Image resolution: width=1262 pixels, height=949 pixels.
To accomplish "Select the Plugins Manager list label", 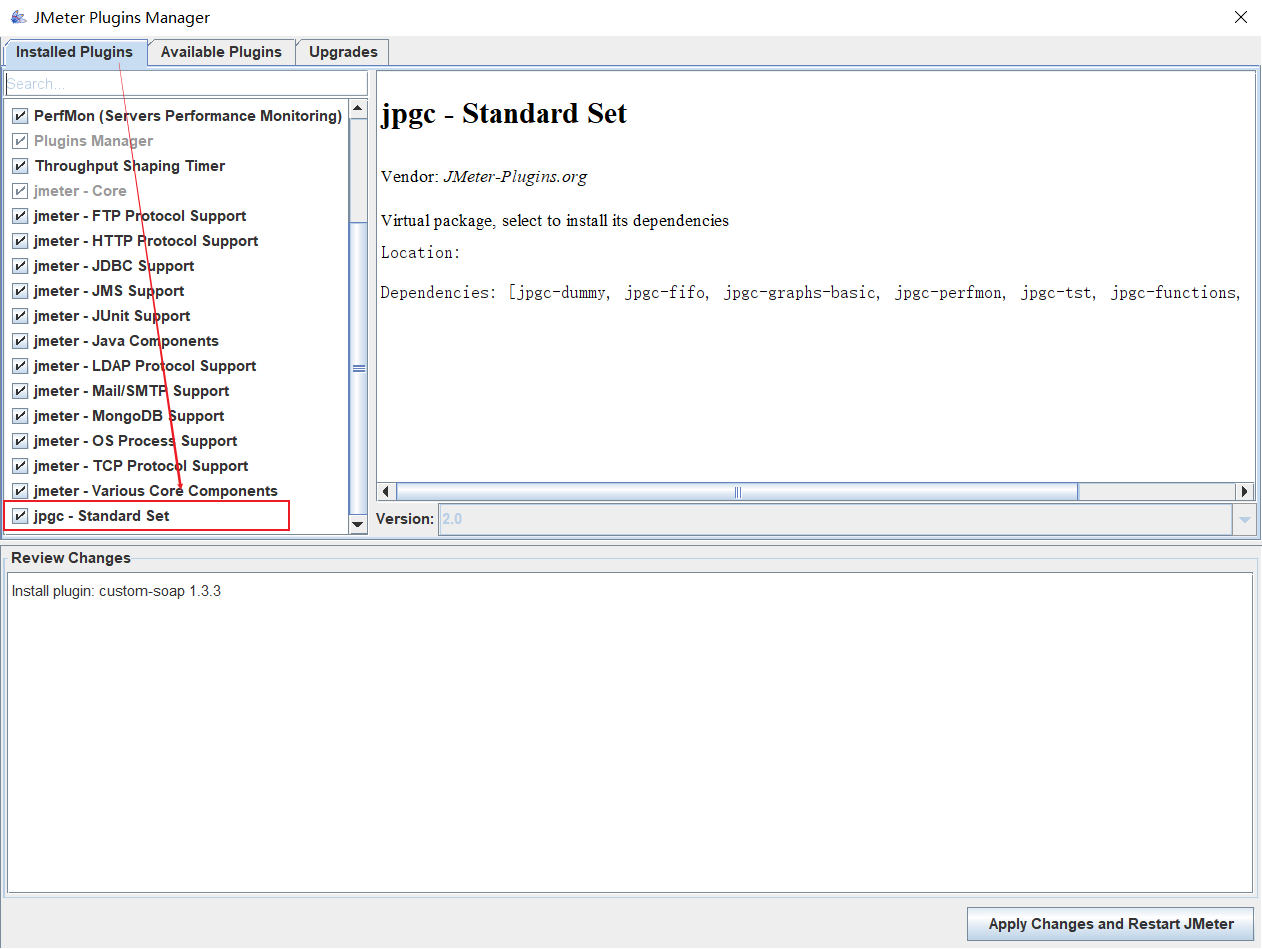I will (x=94, y=141).
